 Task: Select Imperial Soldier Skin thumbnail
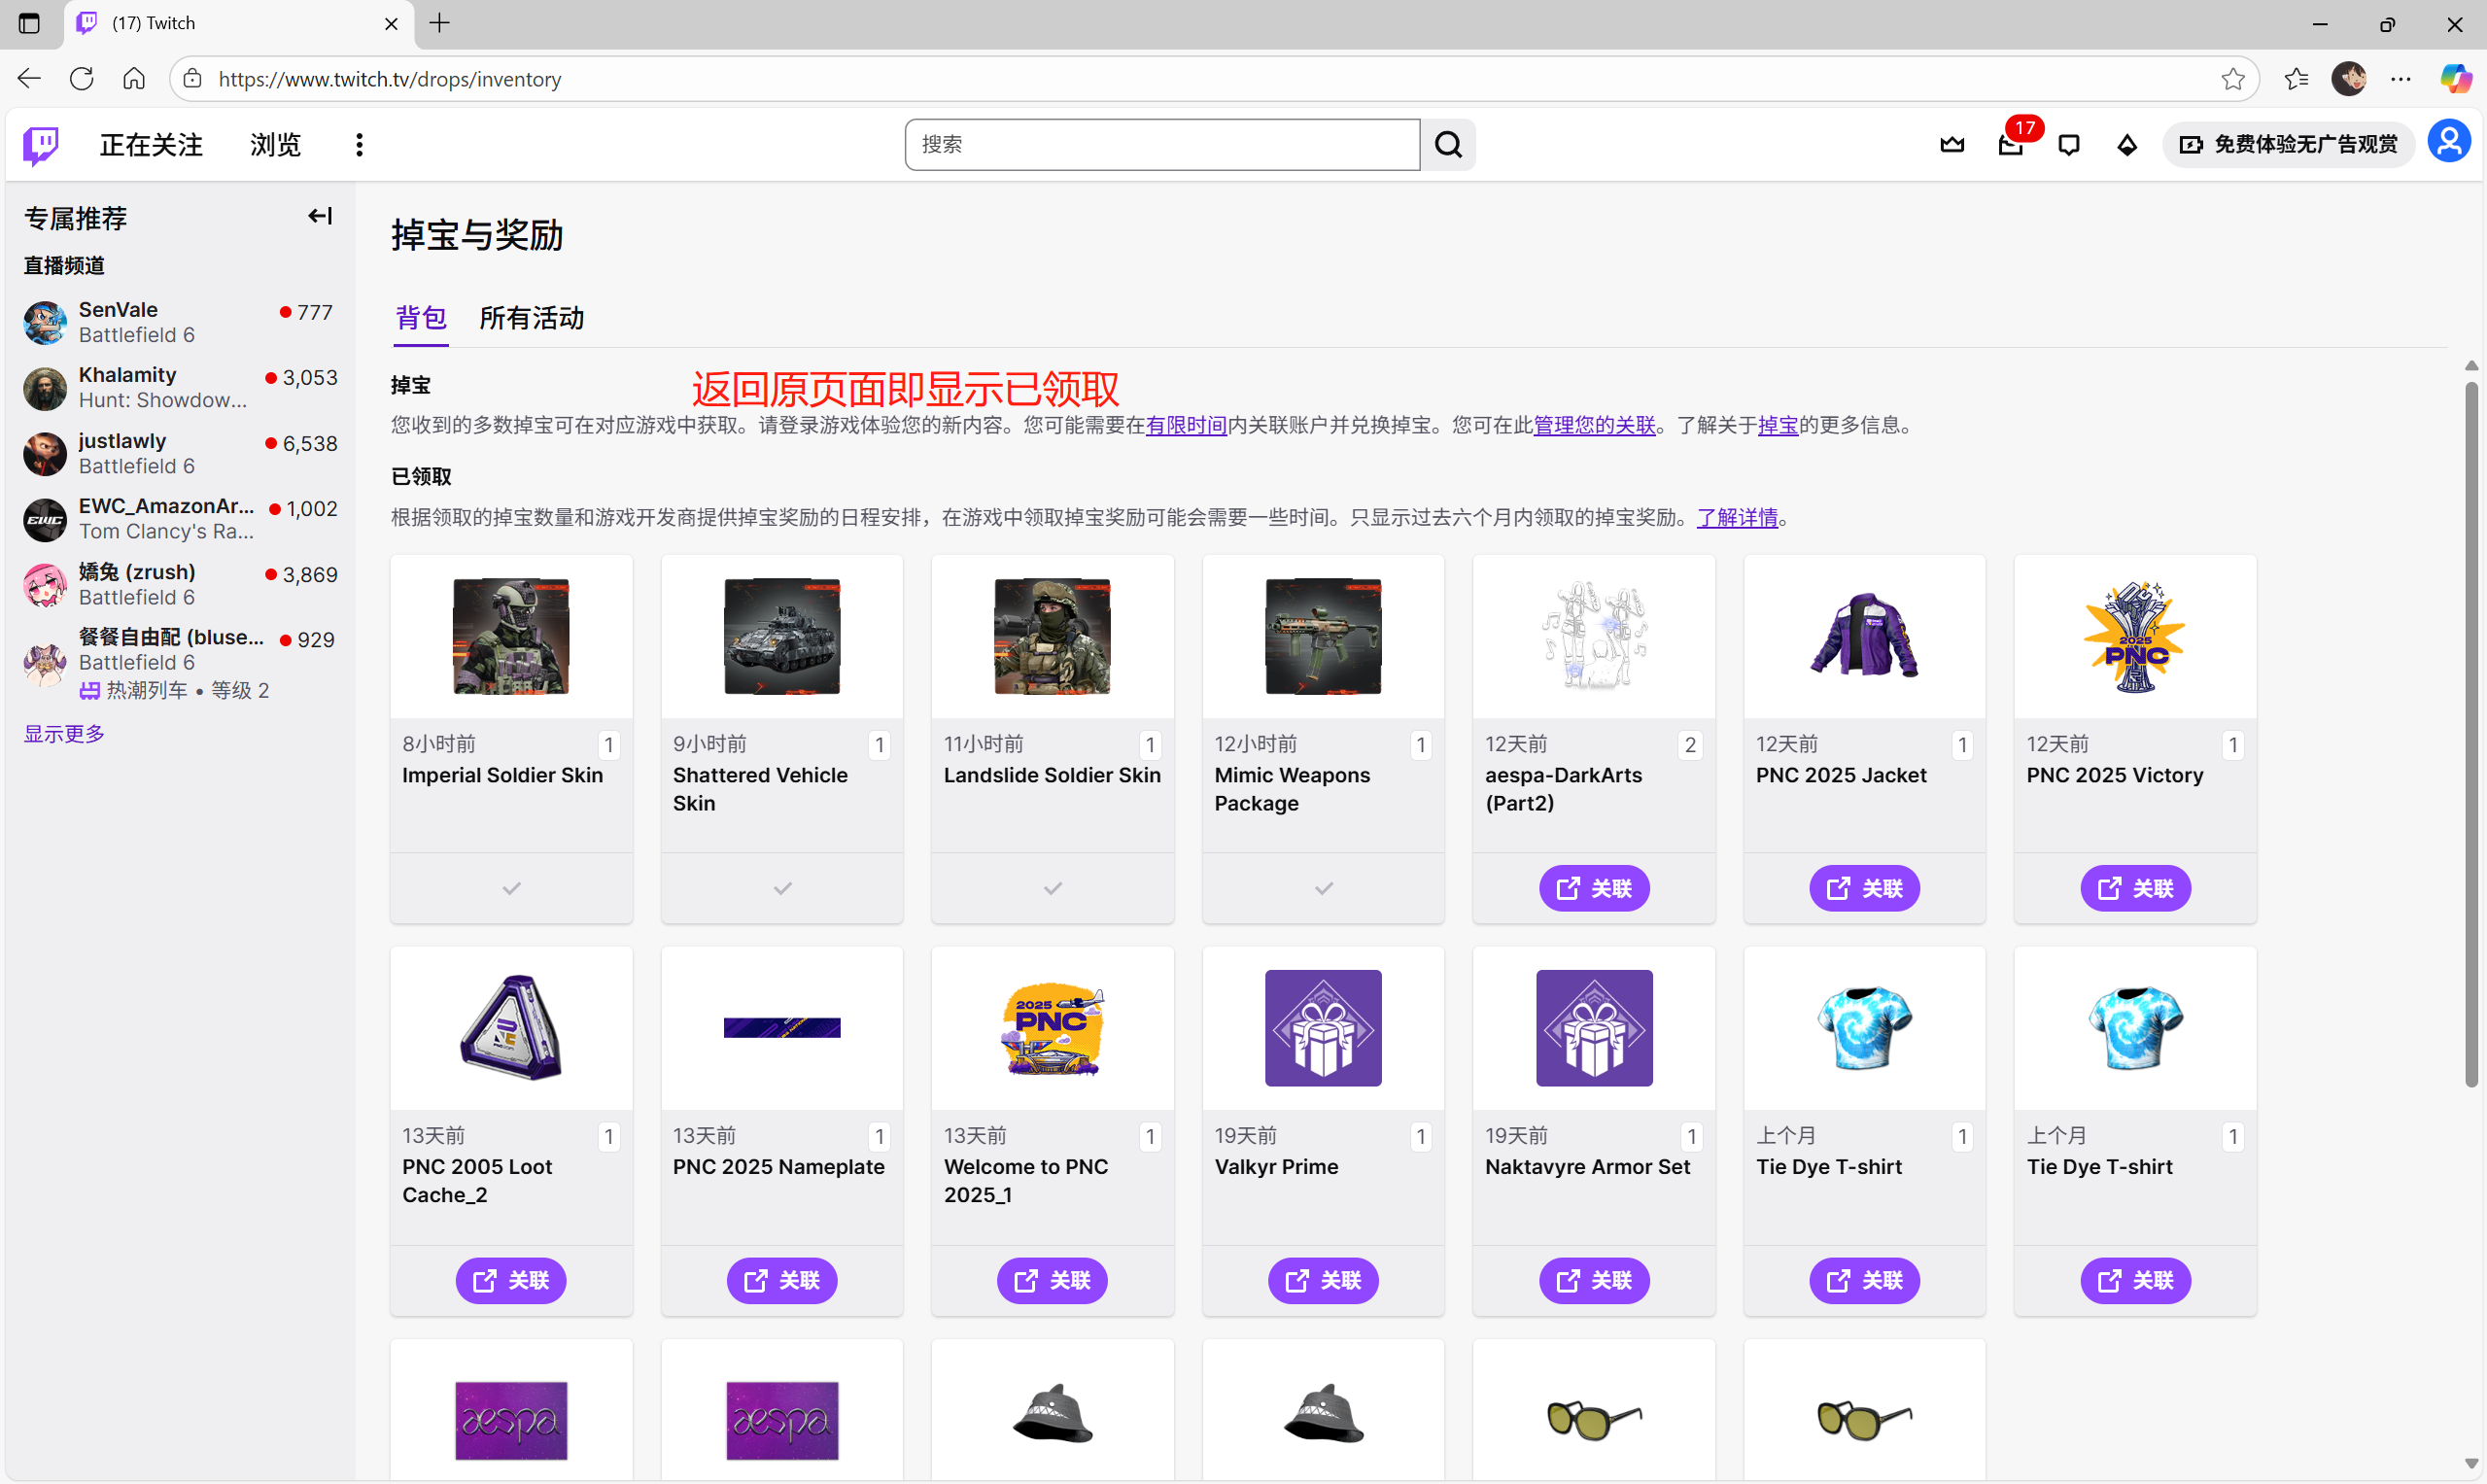tap(511, 636)
